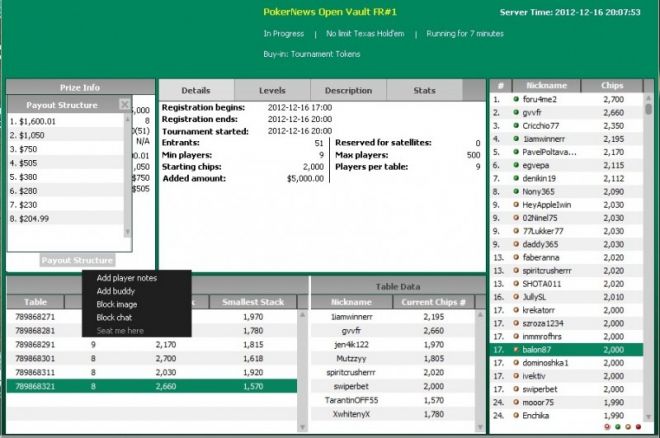Select table row 789868291

(152, 344)
